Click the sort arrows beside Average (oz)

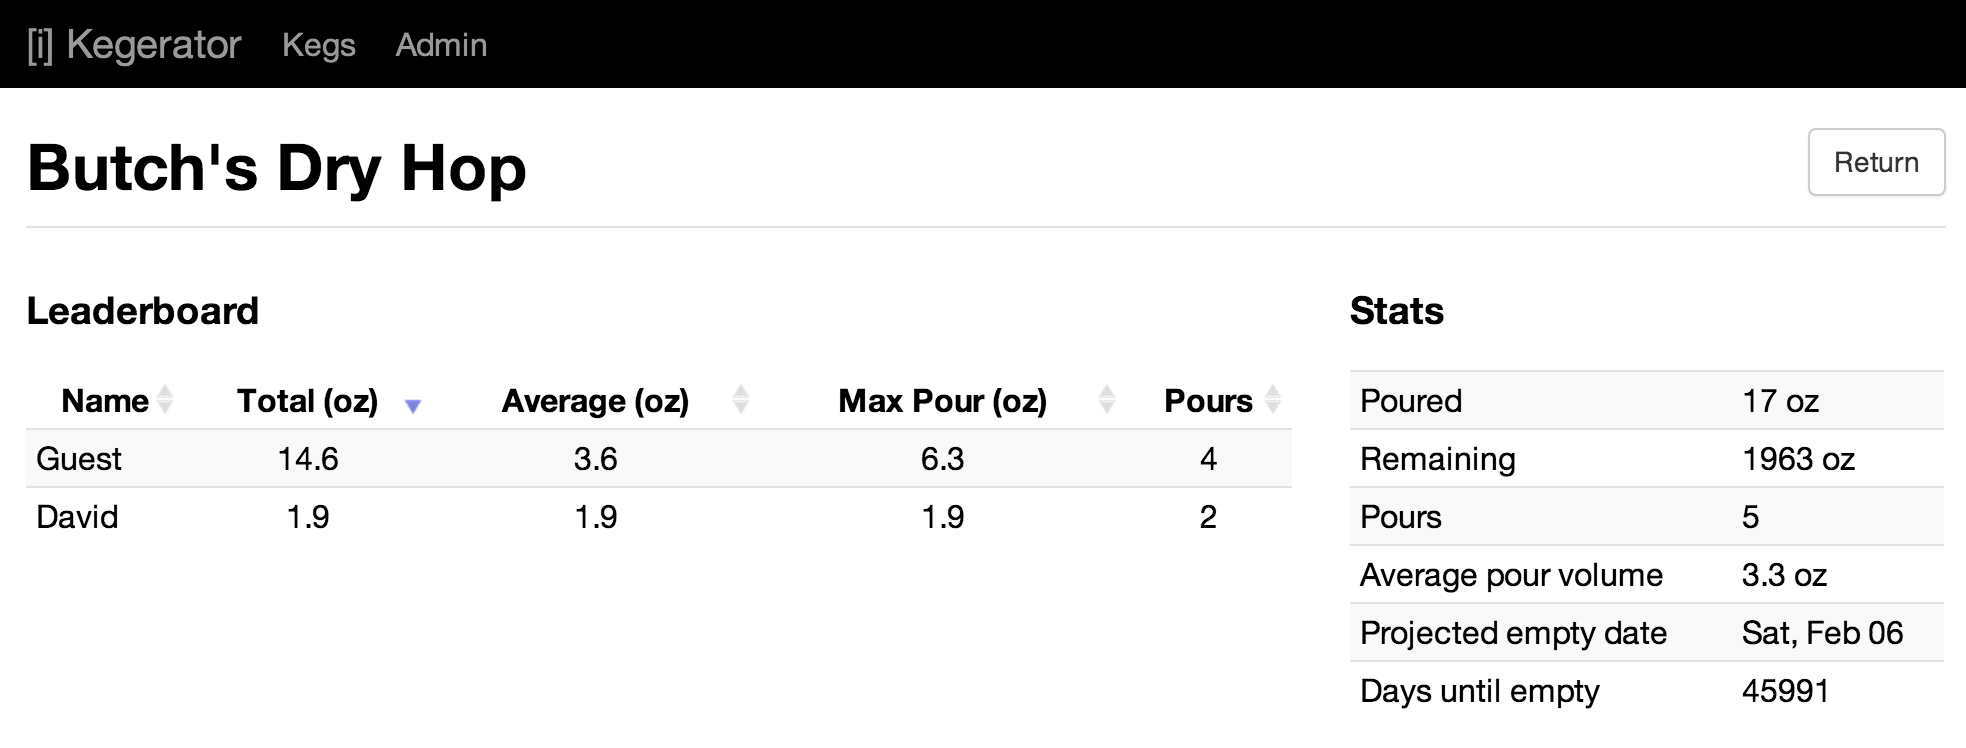pyautogui.click(x=741, y=400)
